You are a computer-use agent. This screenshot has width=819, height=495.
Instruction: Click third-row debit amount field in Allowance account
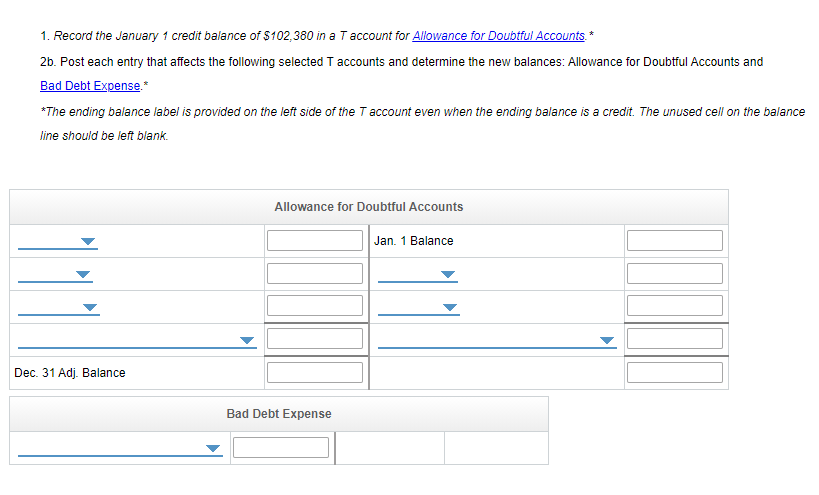(x=314, y=306)
